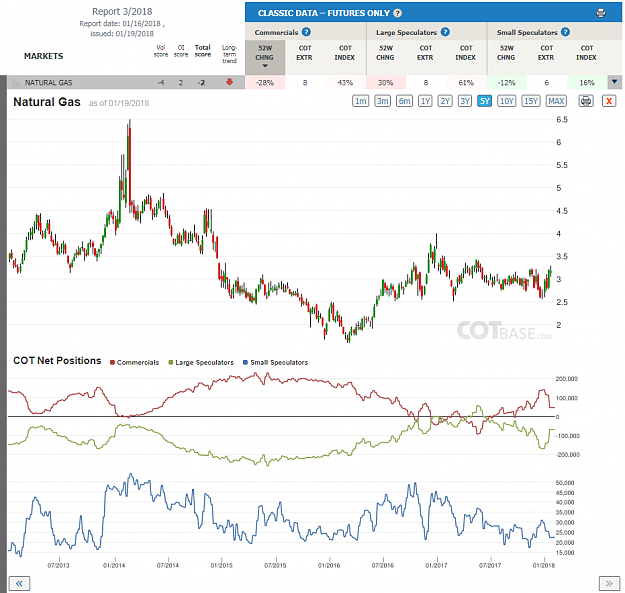Switch chart to 10Y range
Viewport: 625px width, 593px height.
[507, 101]
